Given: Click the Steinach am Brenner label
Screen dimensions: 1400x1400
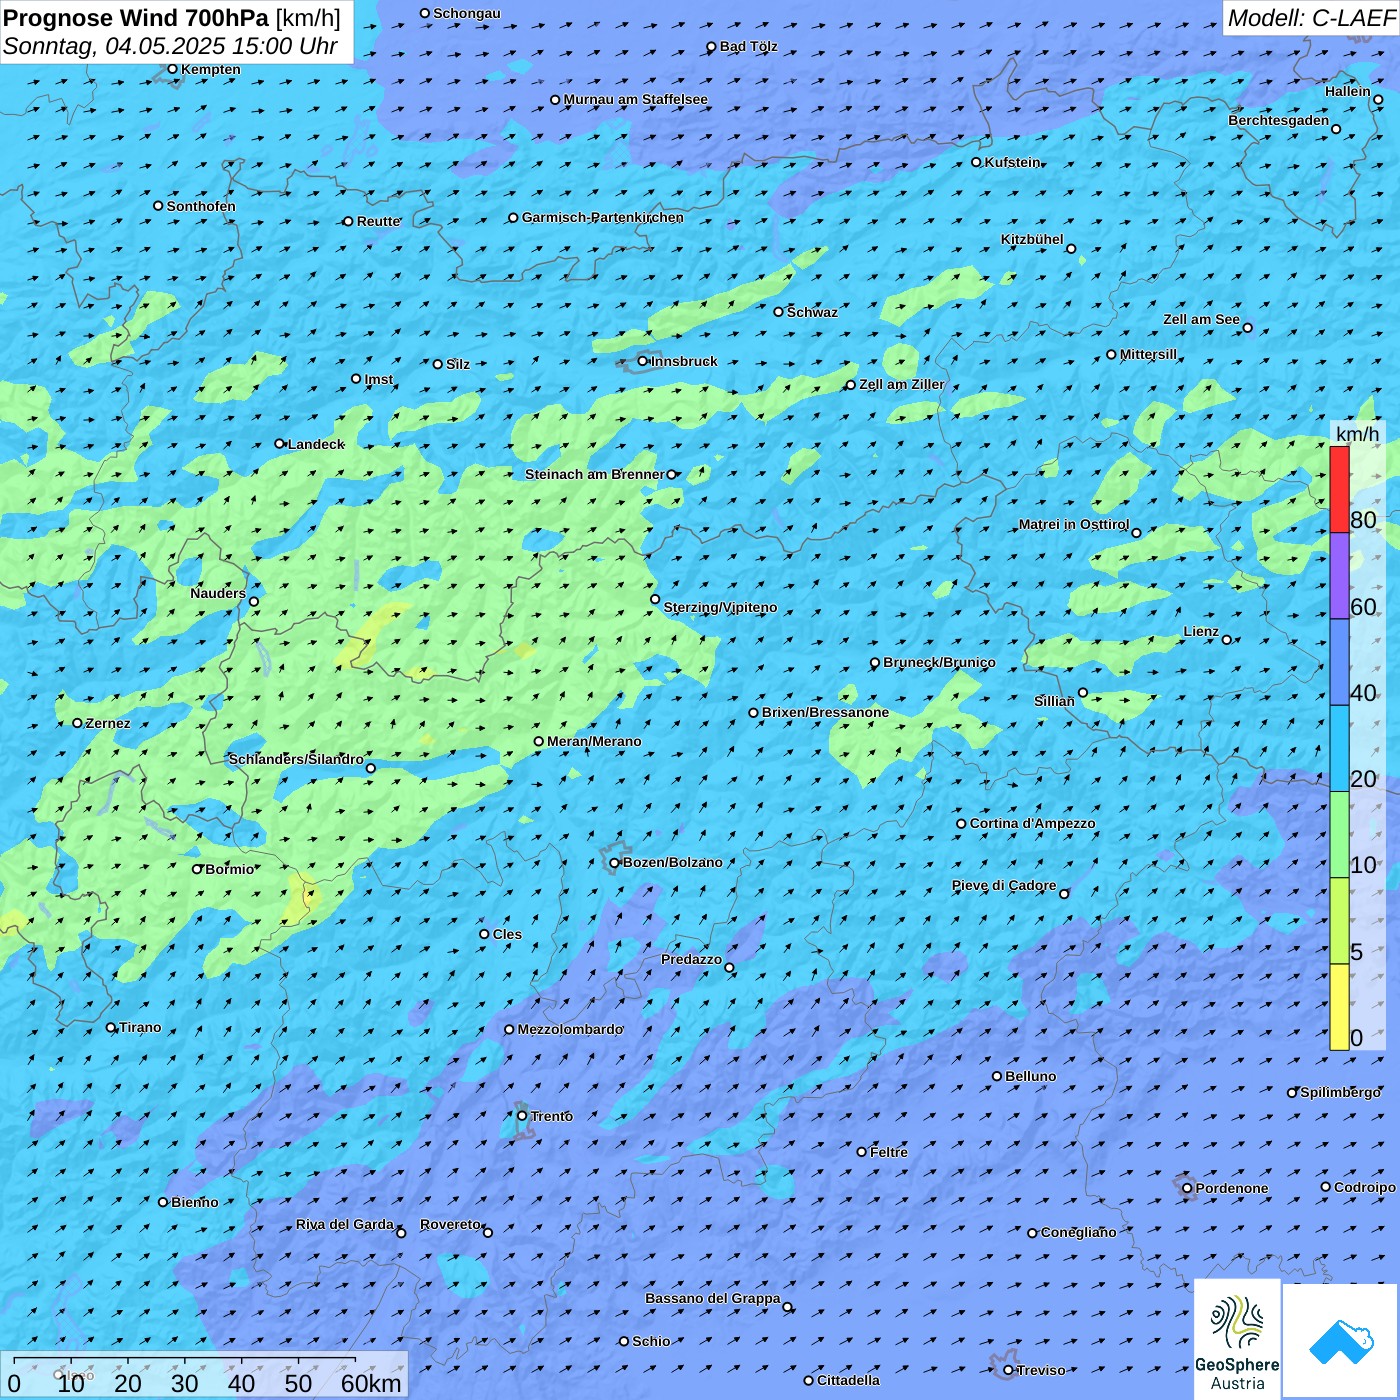Looking at the screenshot, I should click(x=595, y=474).
